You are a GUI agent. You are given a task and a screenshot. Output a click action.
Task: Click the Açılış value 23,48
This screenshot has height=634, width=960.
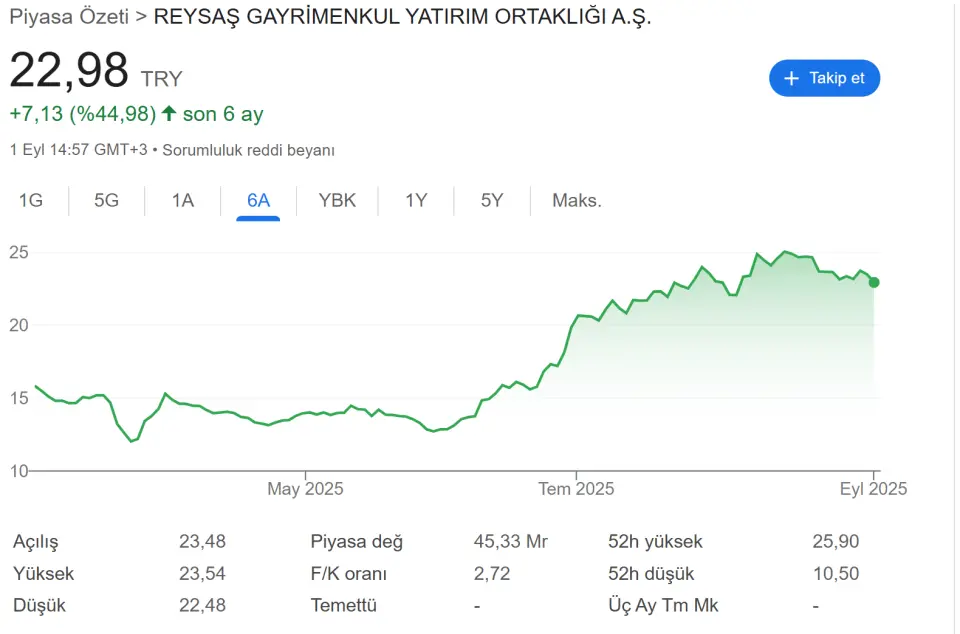tap(202, 541)
